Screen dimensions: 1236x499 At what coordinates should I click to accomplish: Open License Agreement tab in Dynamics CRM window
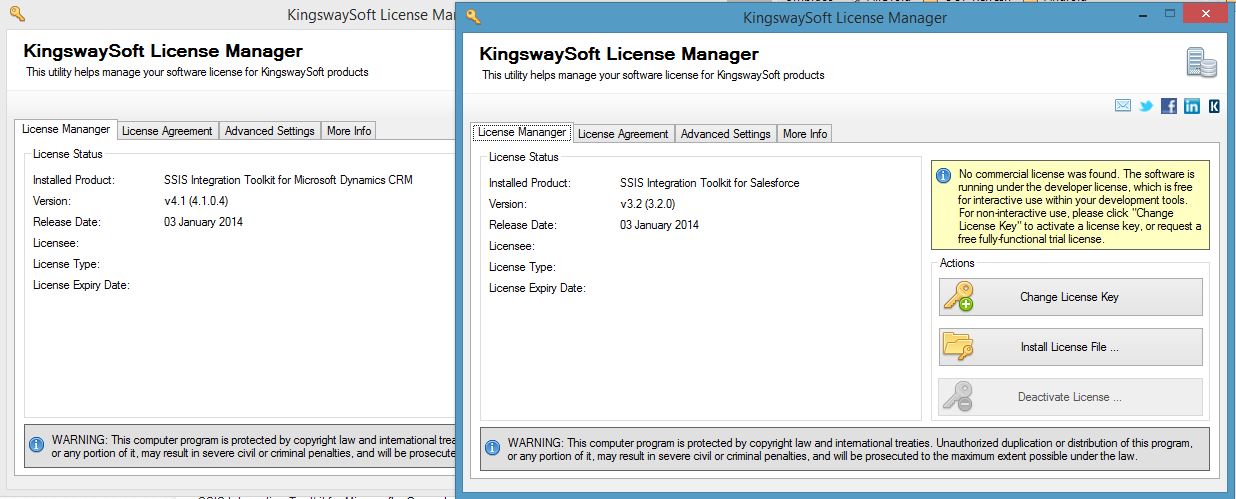(x=167, y=131)
